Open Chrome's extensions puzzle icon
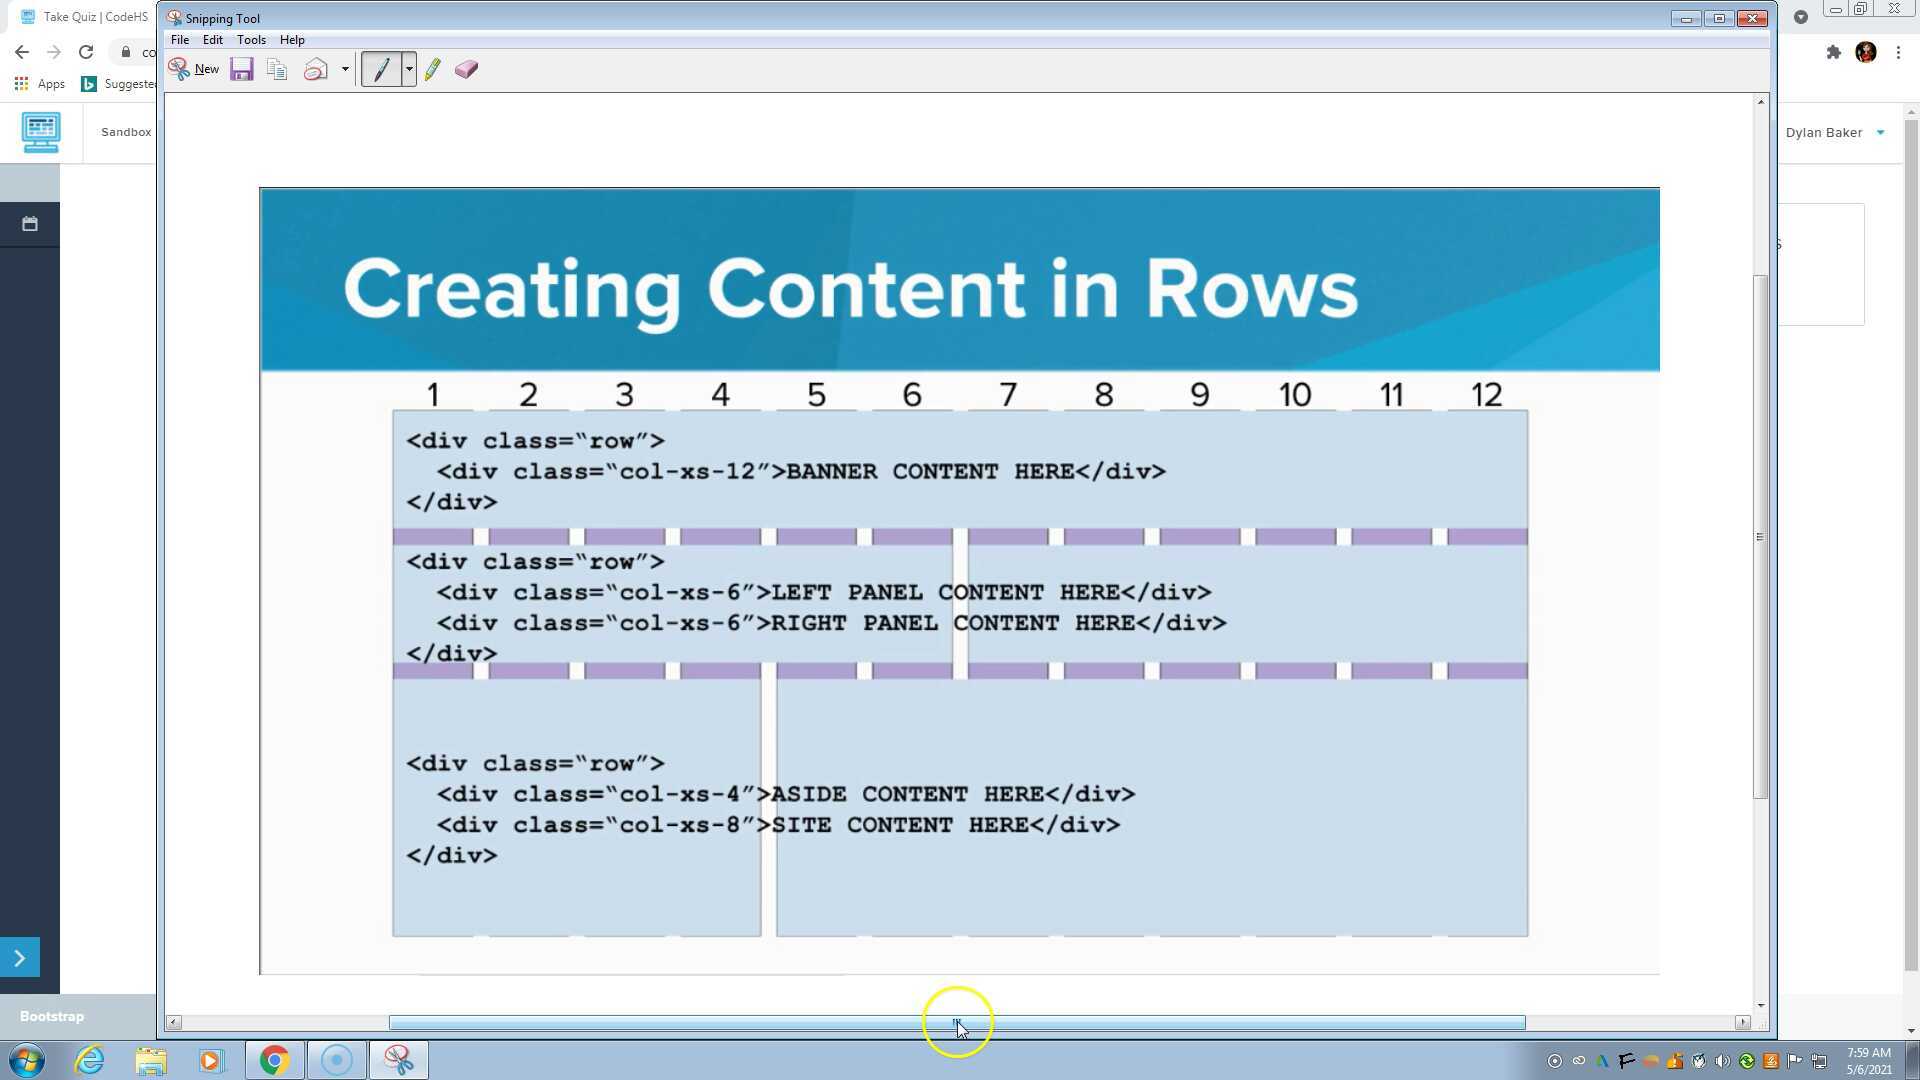 pyautogui.click(x=1834, y=52)
